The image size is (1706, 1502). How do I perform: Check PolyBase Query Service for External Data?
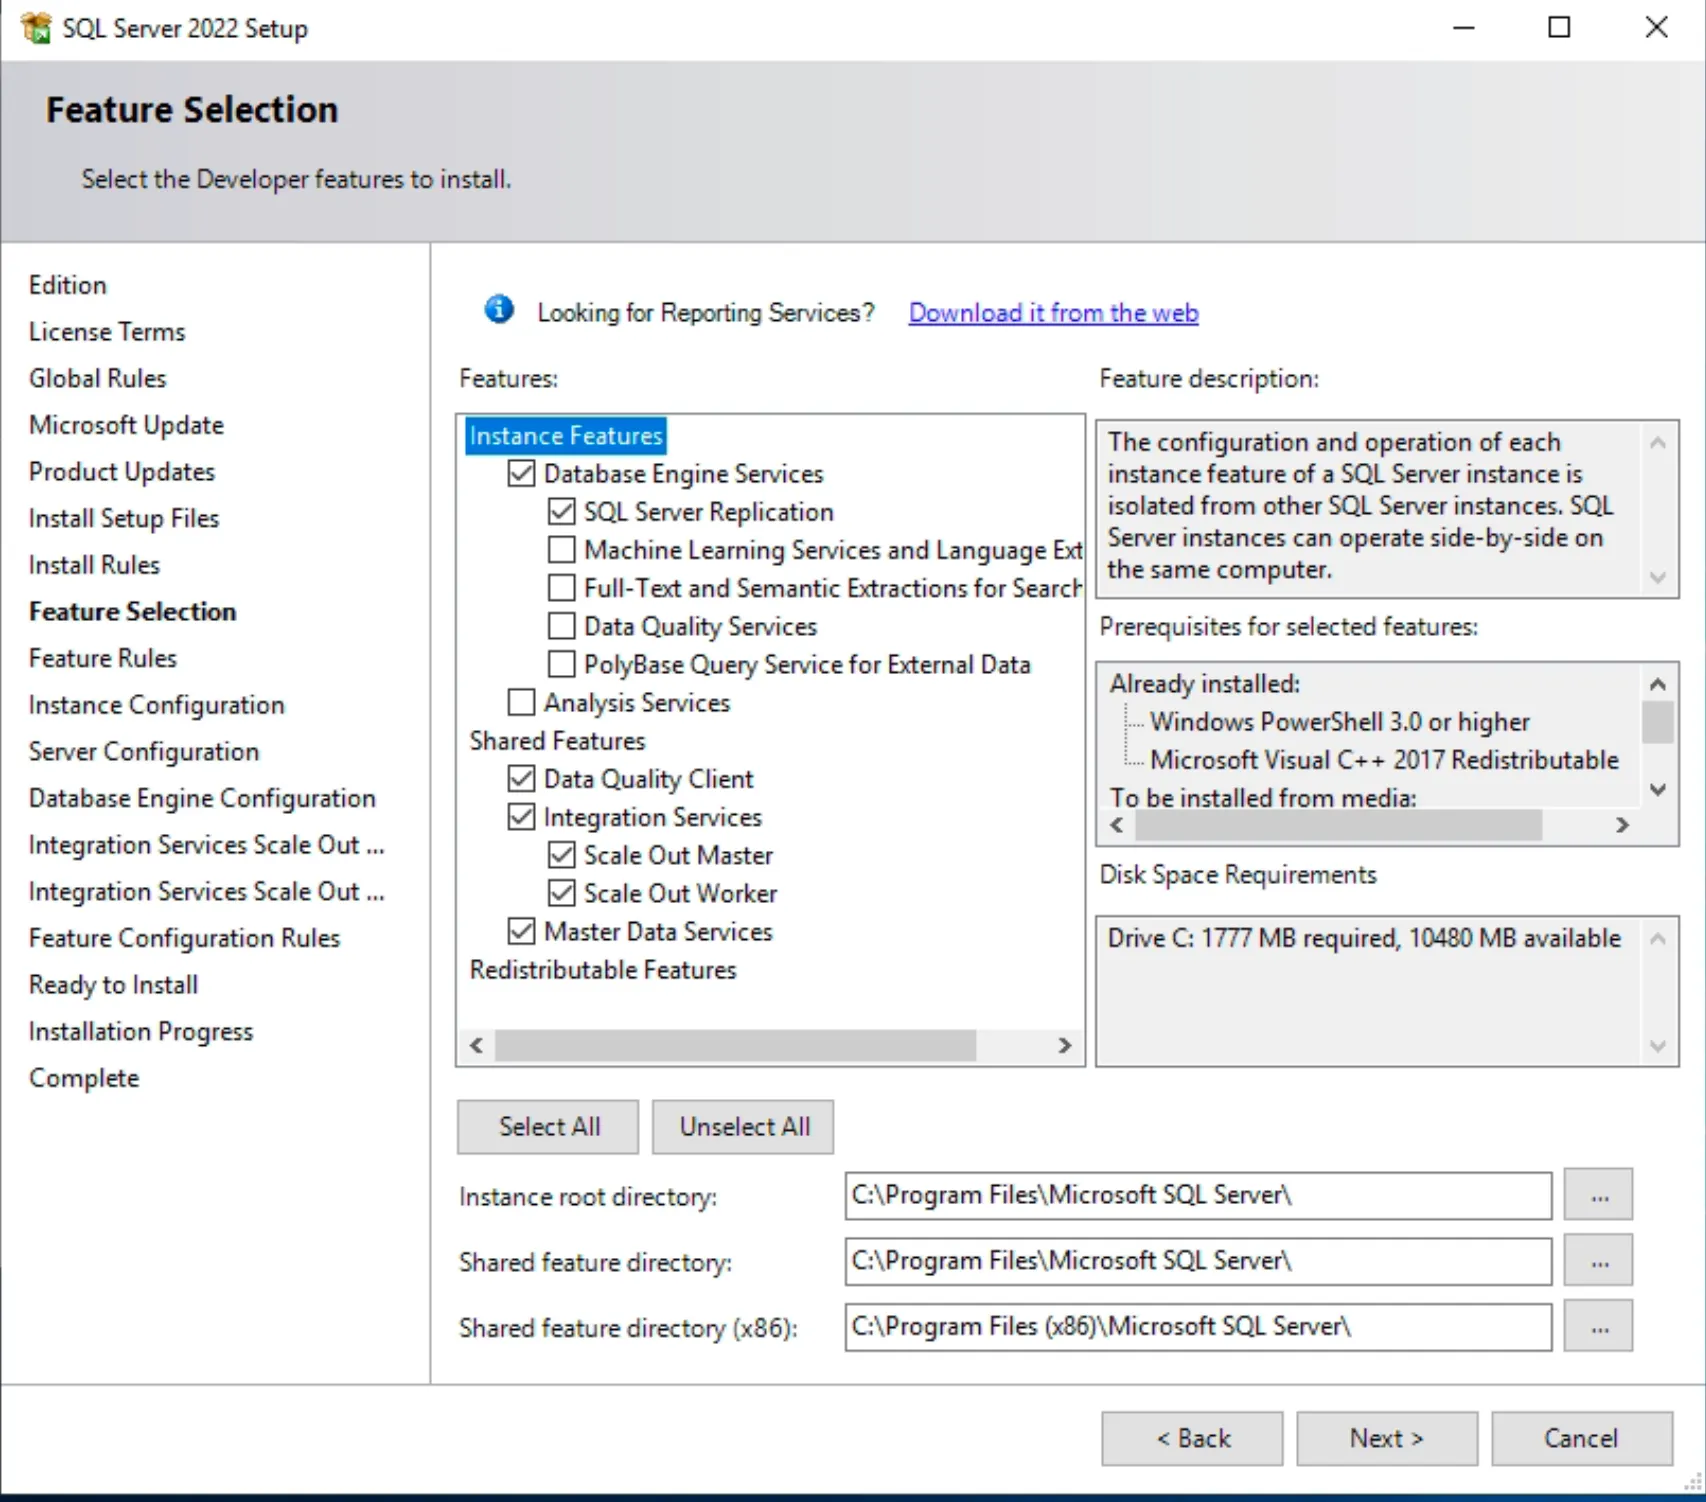[562, 664]
